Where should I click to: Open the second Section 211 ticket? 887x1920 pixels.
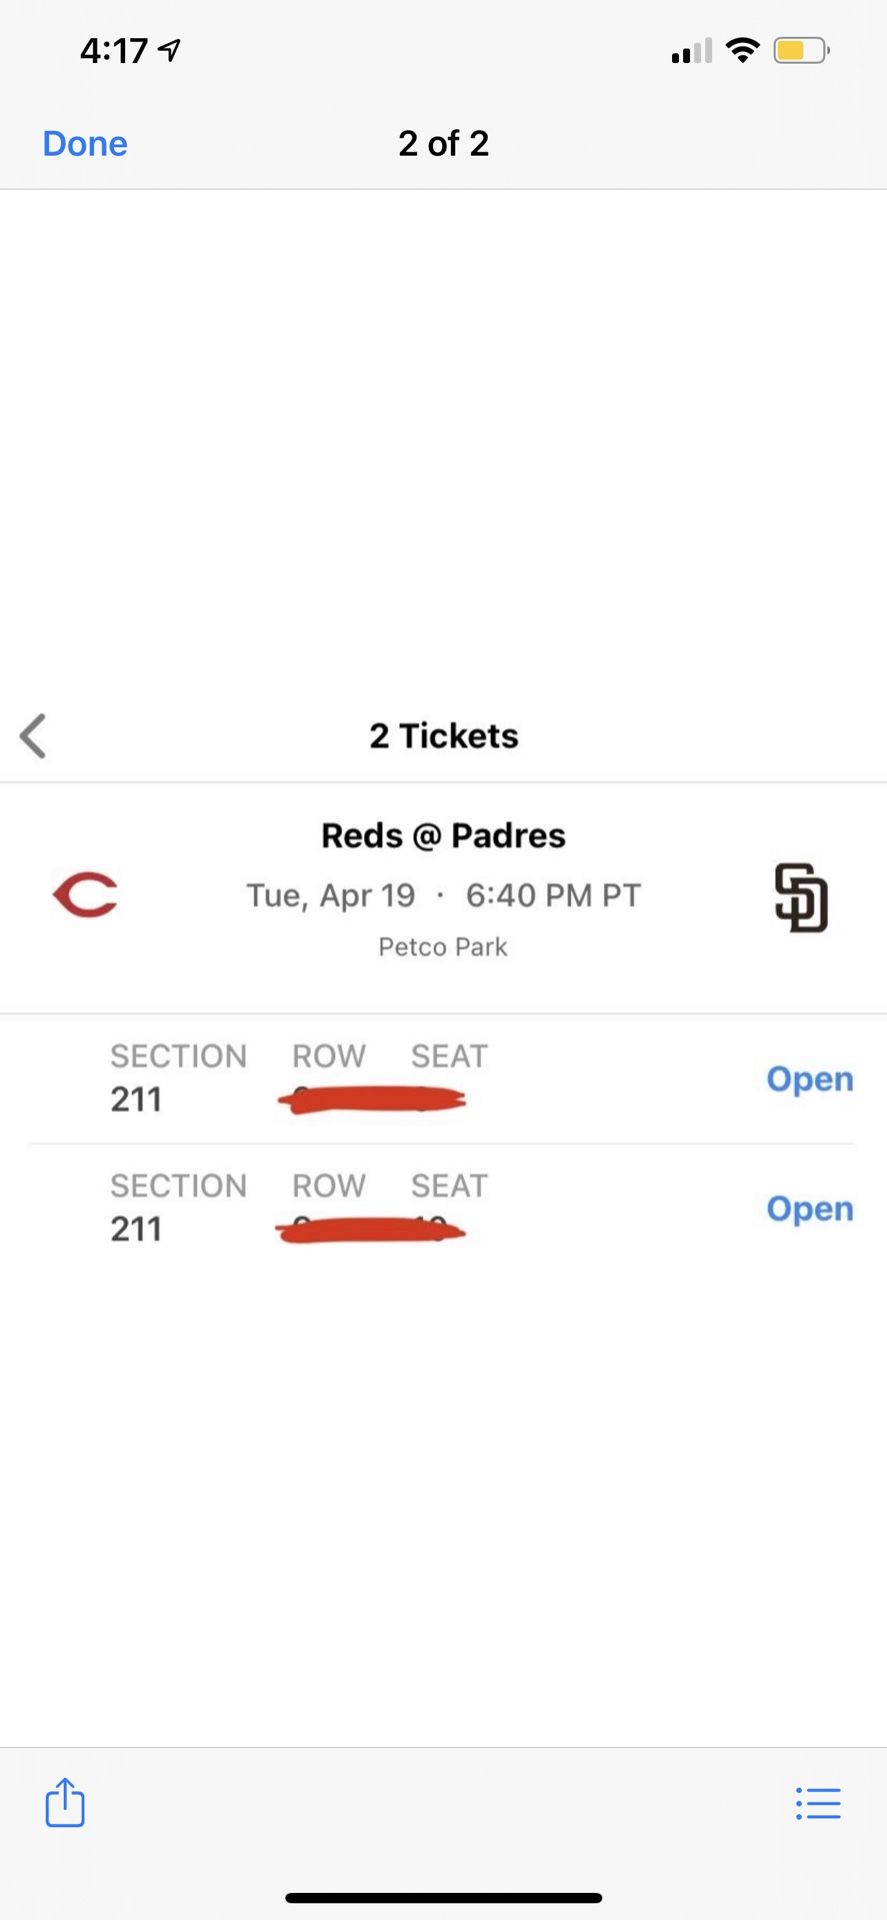coord(809,1209)
